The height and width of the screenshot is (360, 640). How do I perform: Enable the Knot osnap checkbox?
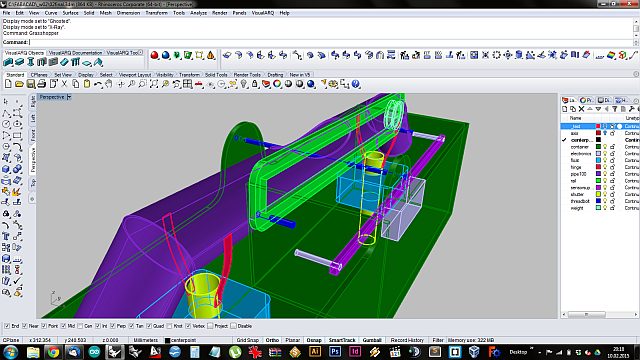[169, 326]
